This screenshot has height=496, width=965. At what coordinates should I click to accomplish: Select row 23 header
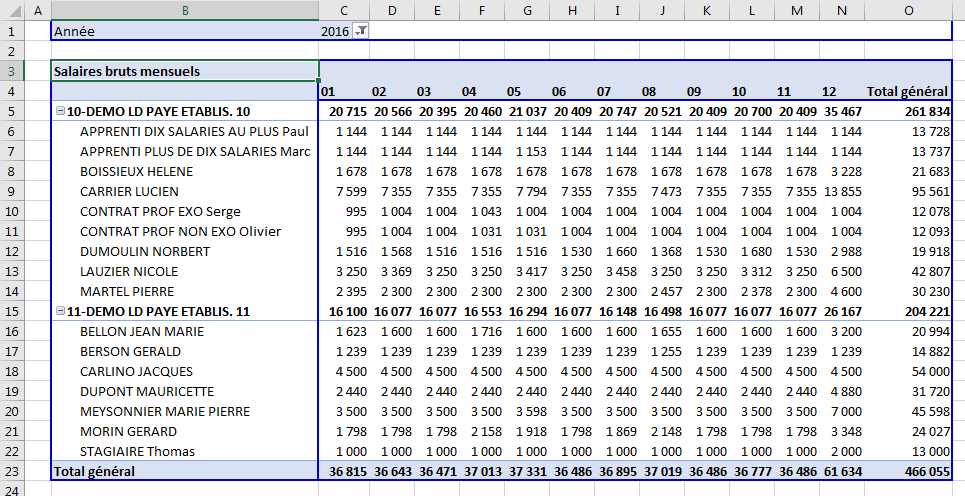pos(12,471)
